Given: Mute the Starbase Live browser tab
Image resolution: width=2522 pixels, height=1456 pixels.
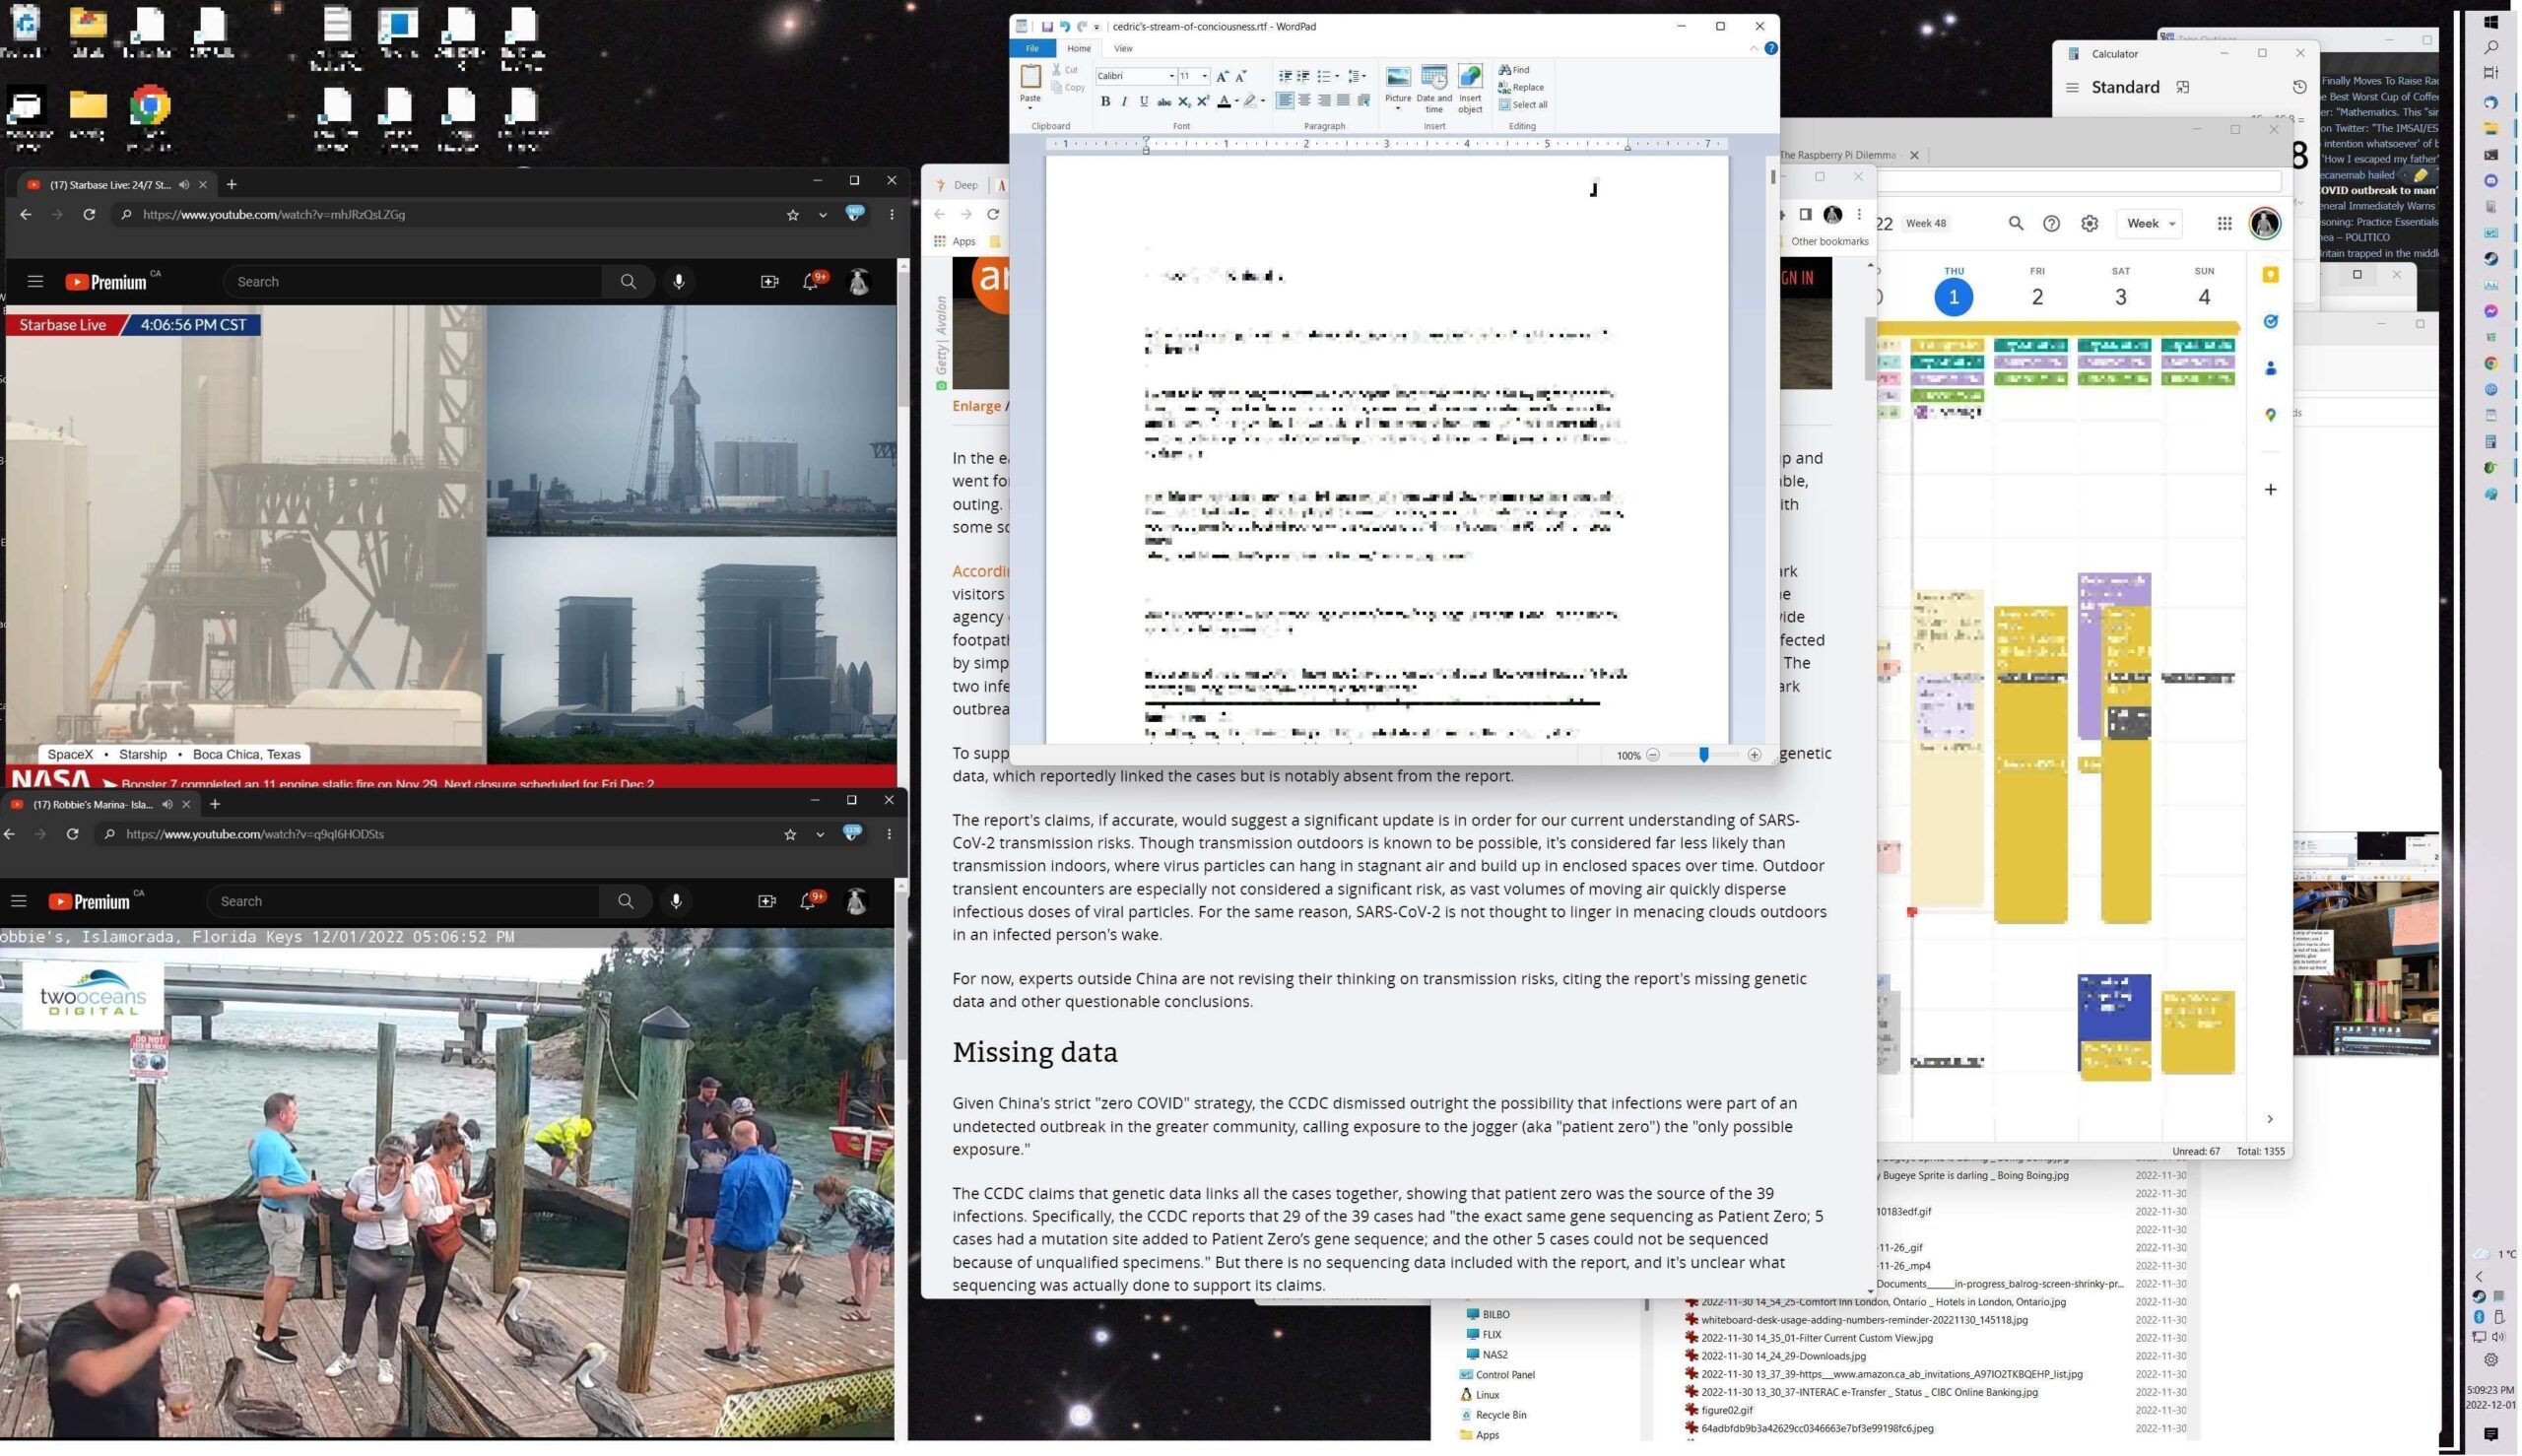Looking at the screenshot, I should (x=184, y=185).
